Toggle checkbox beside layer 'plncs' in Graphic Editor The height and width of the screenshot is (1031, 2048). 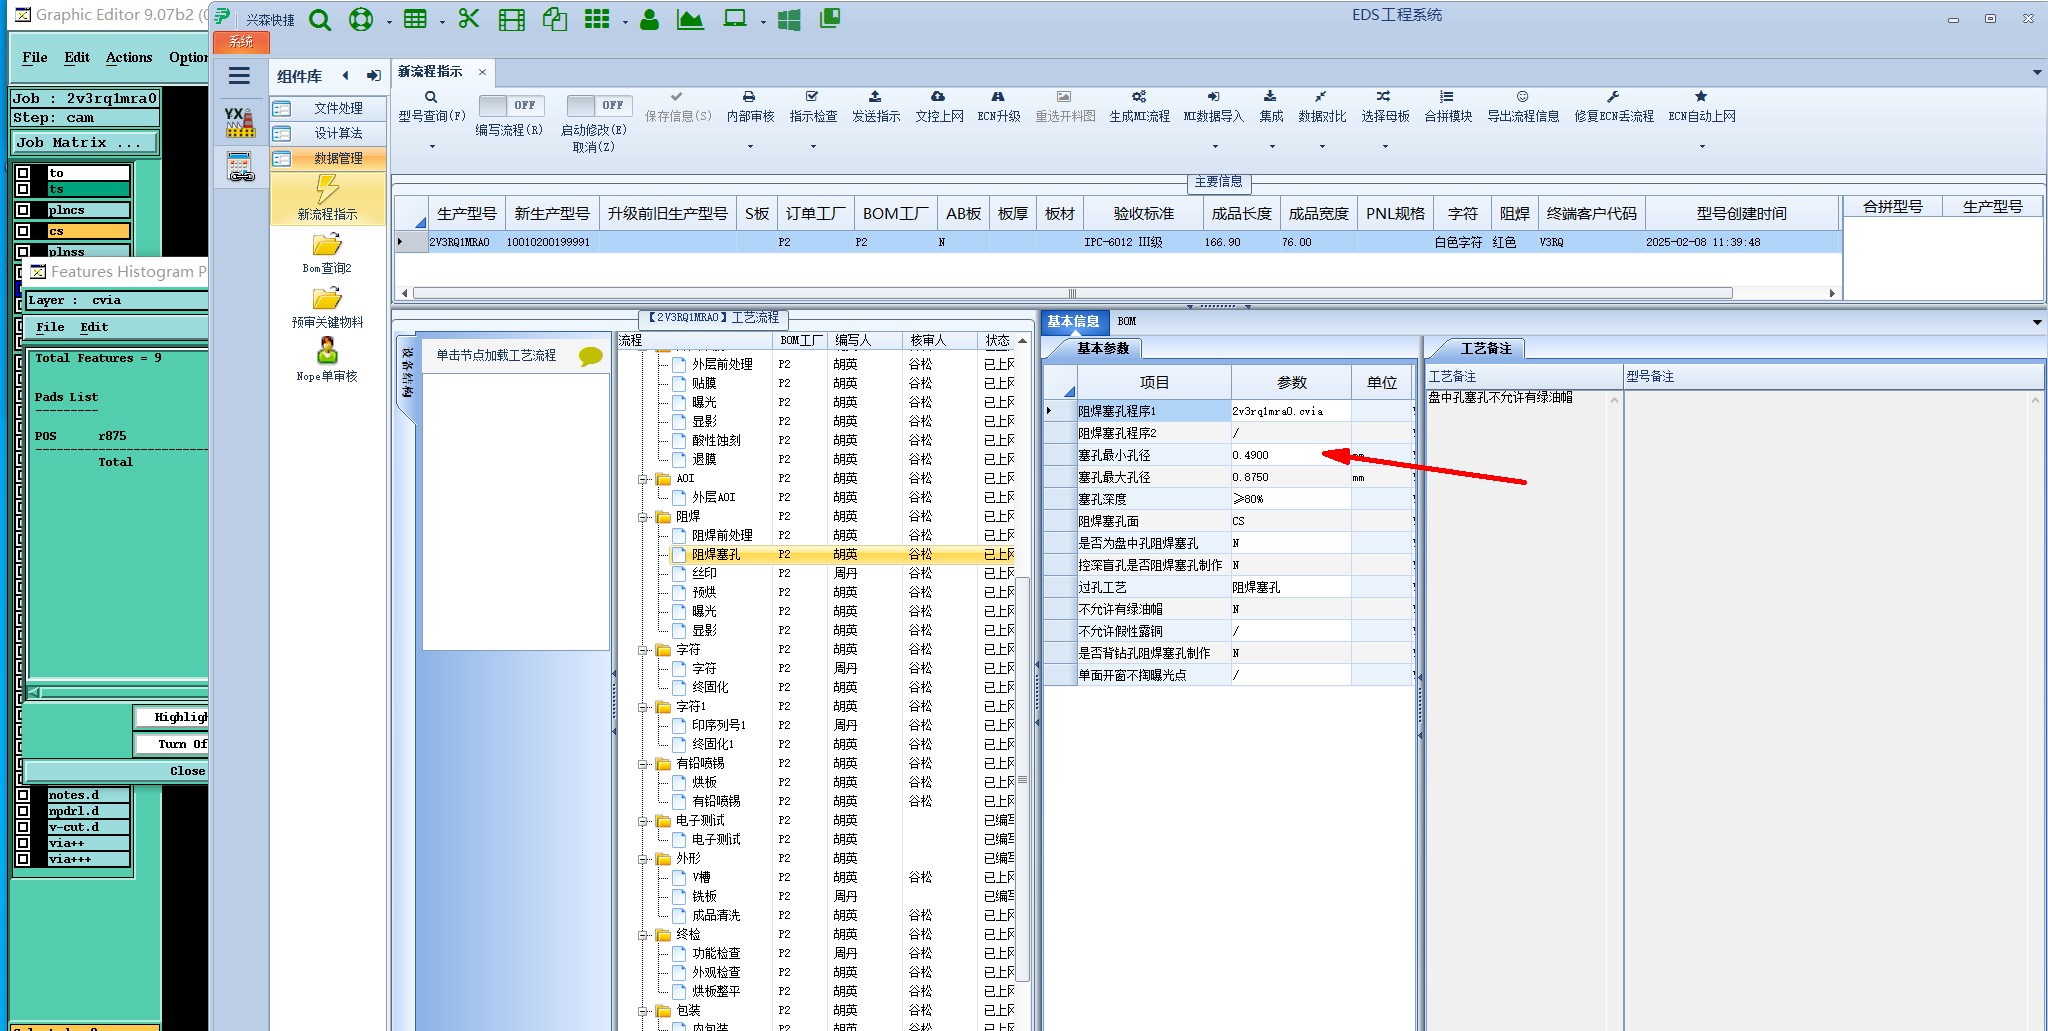23,210
